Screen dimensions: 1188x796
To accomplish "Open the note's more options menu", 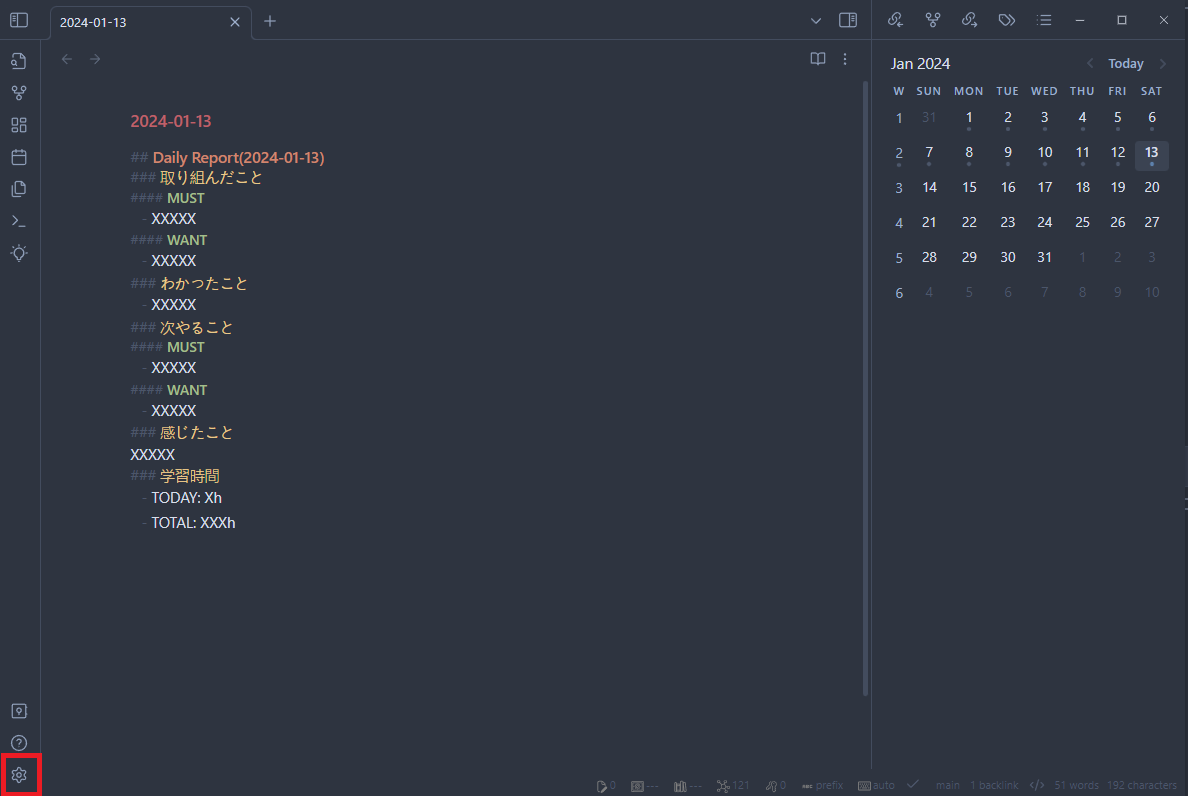I will (845, 59).
